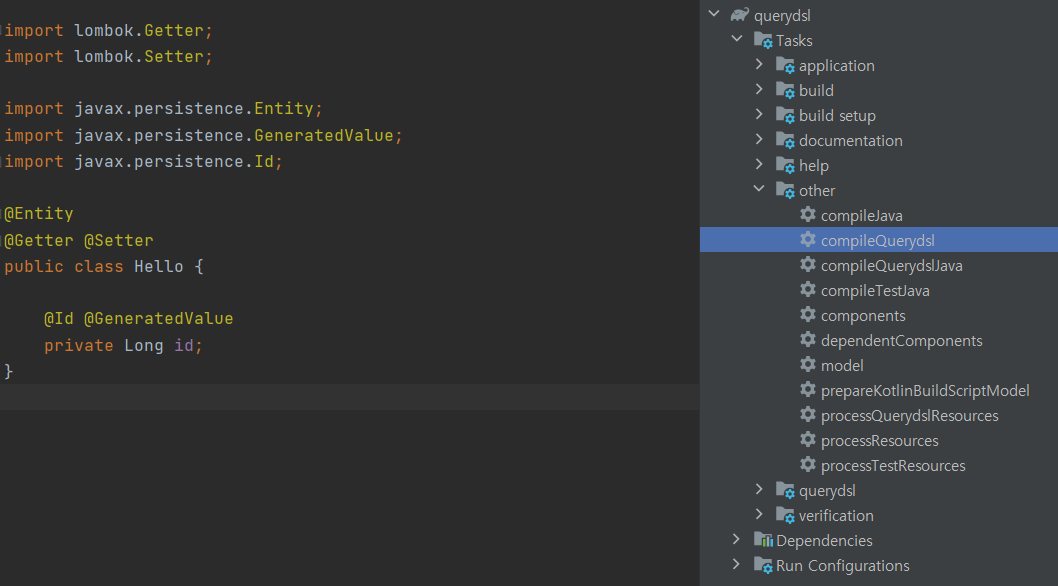Expand the build task group

[759, 88]
